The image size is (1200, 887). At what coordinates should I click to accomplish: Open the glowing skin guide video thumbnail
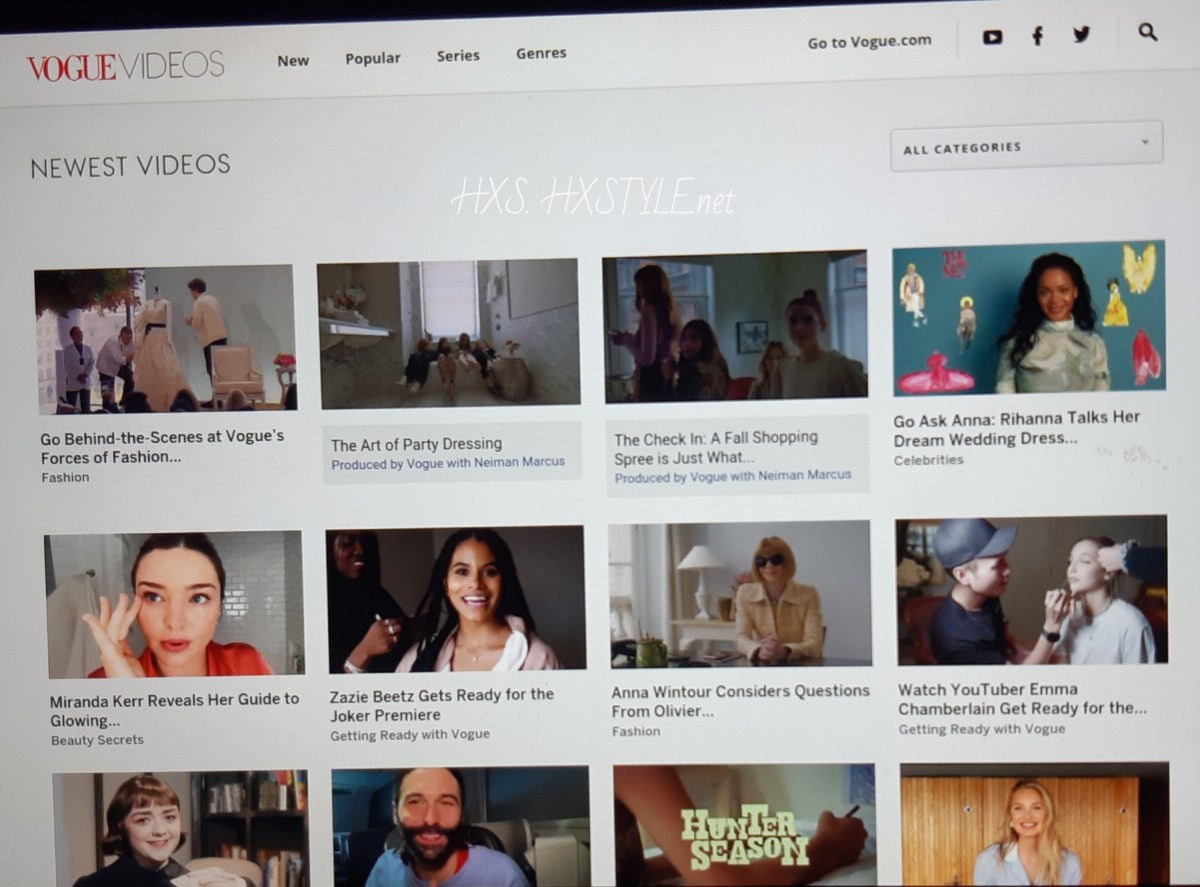(174, 604)
